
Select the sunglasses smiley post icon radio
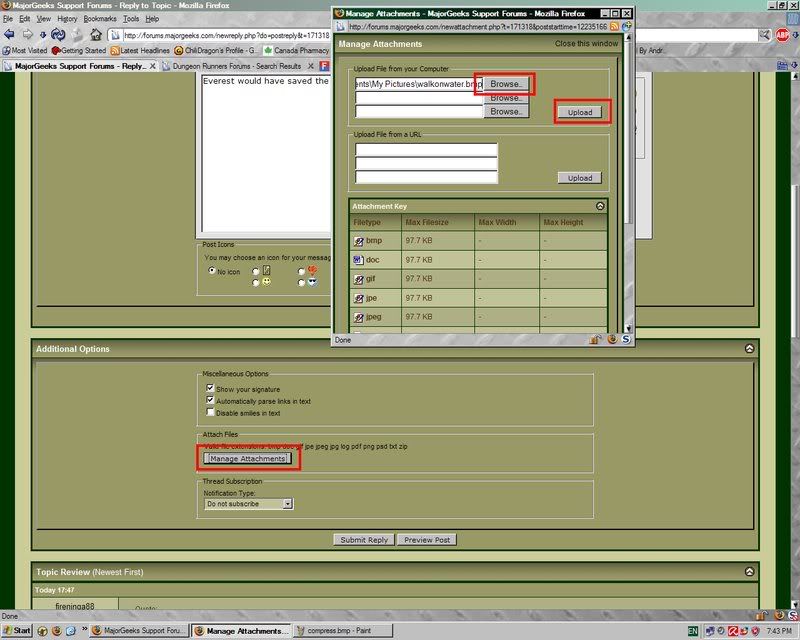pos(301,282)
